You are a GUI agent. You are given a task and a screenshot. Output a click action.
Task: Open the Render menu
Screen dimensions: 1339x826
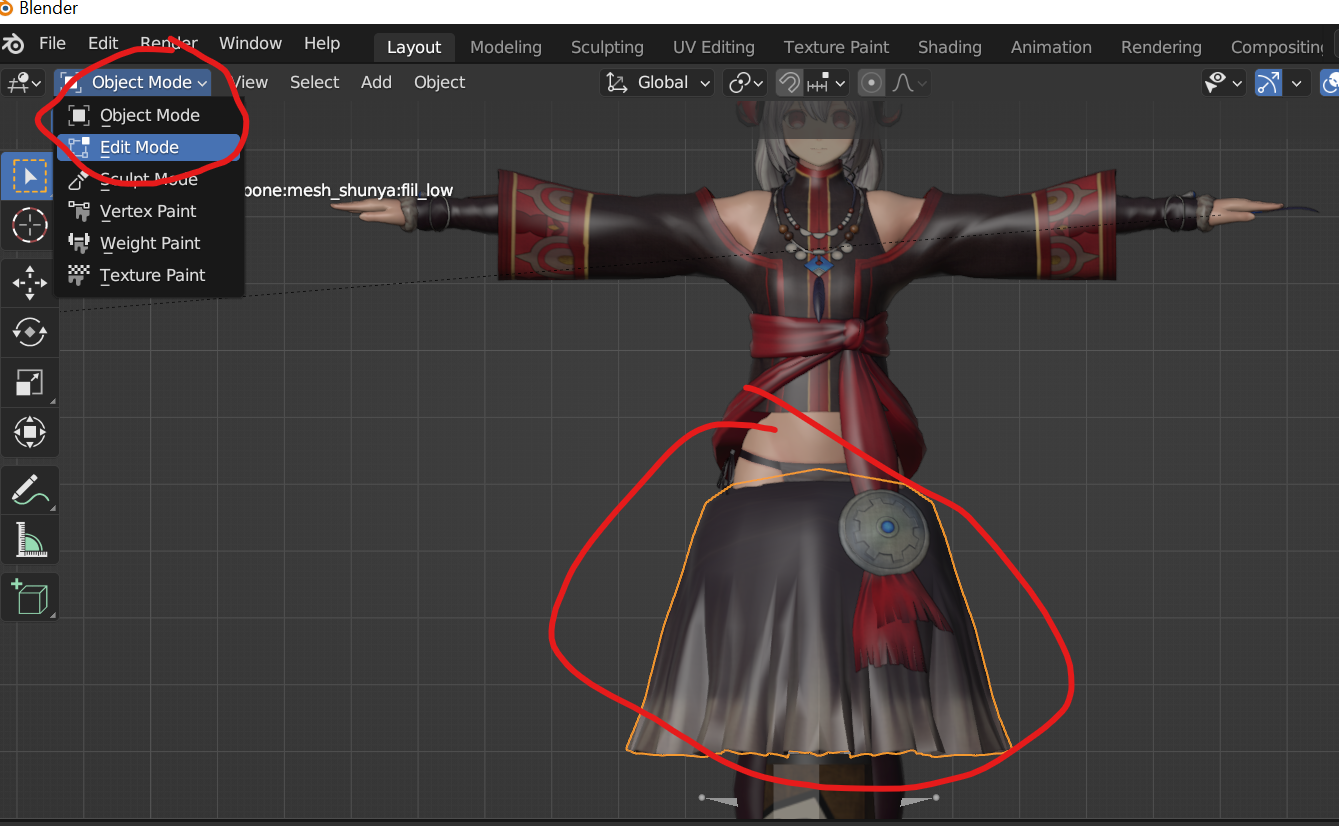point(169,44)
